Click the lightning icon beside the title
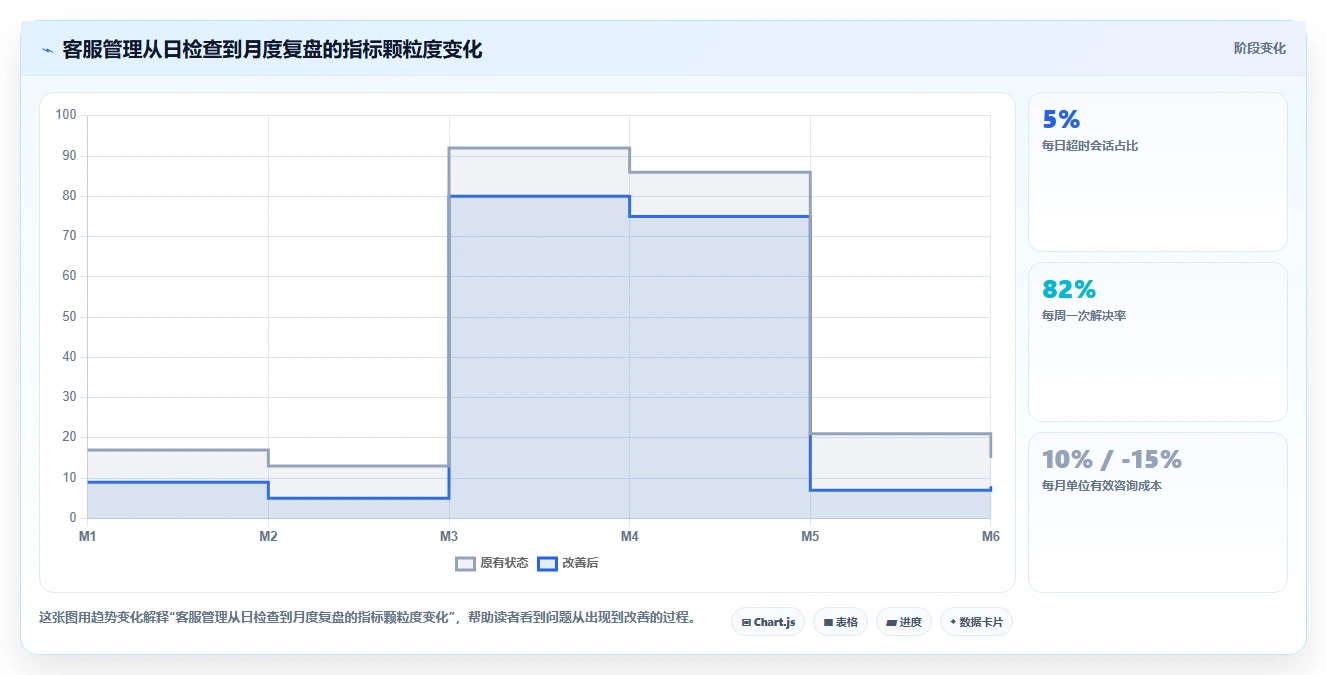Image resolution: width=1327 pixels, height=675 pixels. pos(47,49)
